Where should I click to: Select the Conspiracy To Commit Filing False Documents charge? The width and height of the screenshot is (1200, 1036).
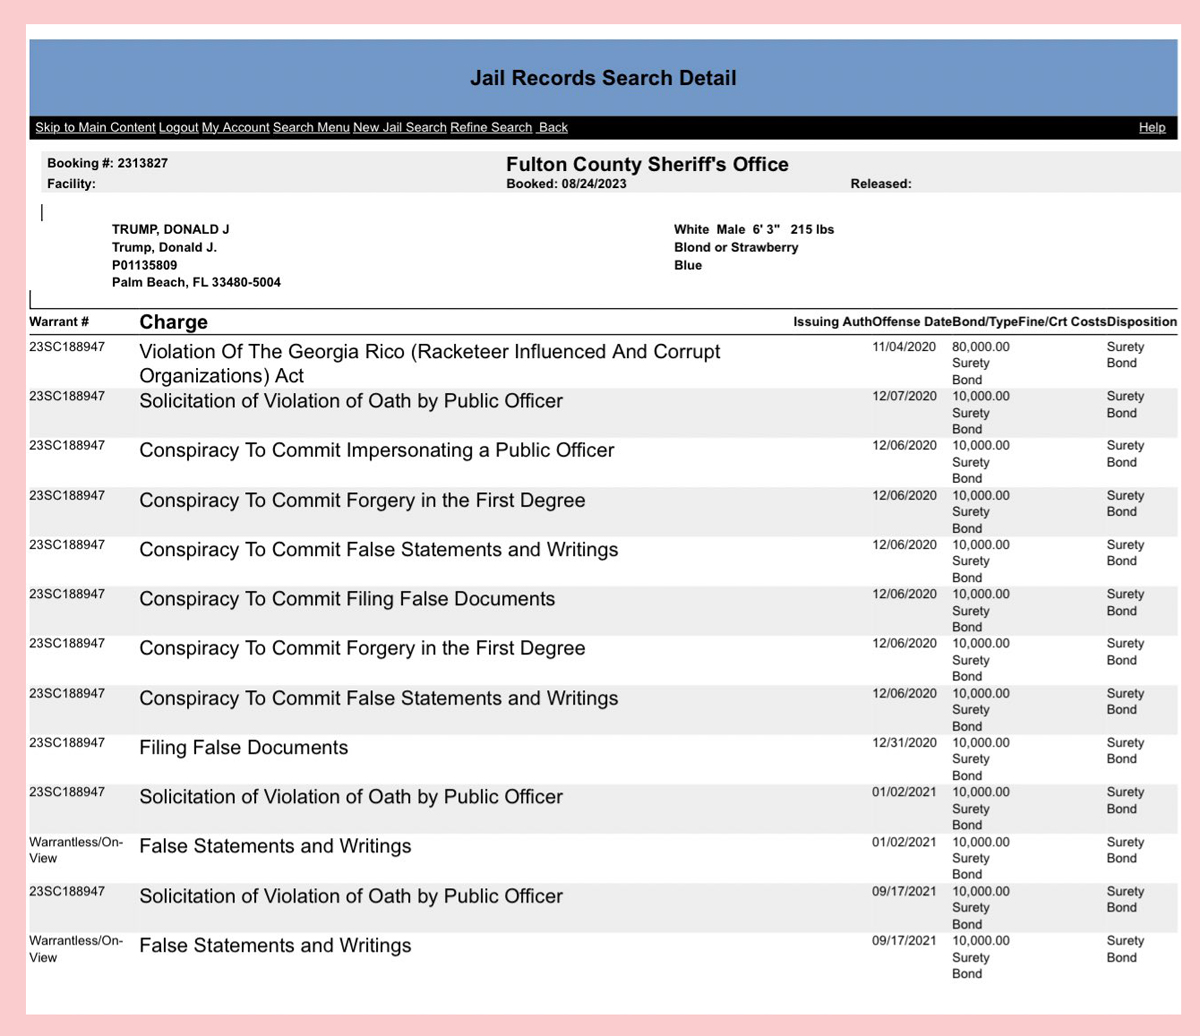[347, 600]
